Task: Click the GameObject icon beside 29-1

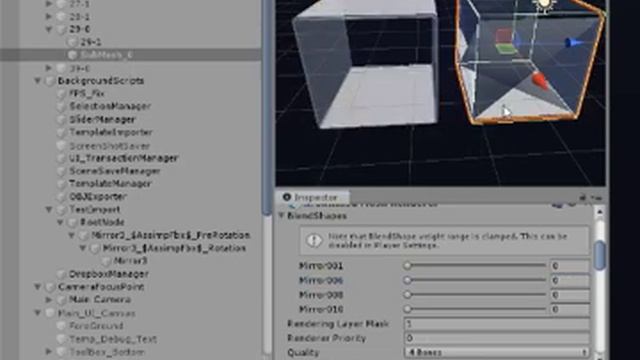Action: tap(72, 42)
